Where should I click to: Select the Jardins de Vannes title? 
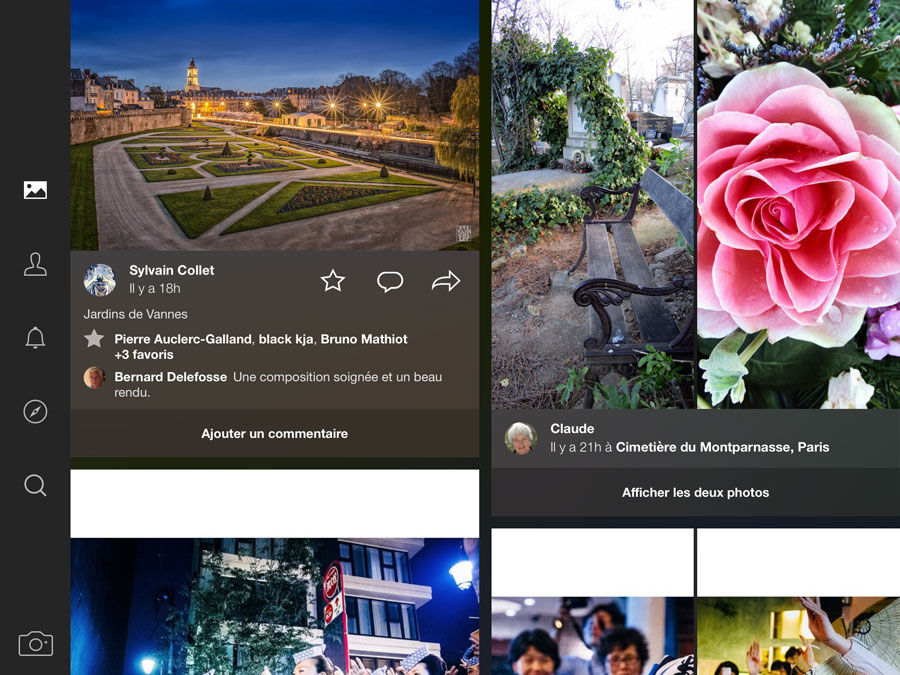click(x=135, y=314)
